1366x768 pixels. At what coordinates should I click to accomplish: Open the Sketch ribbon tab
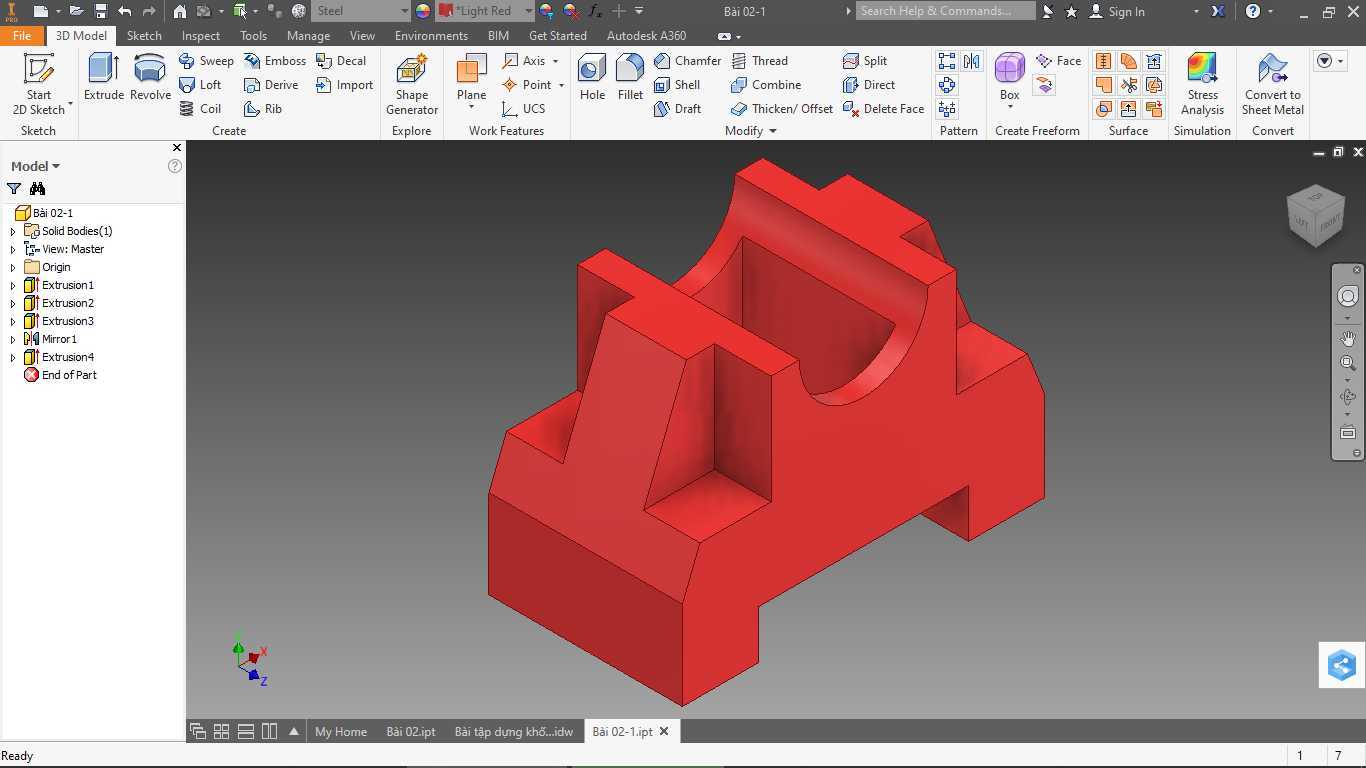144,35
